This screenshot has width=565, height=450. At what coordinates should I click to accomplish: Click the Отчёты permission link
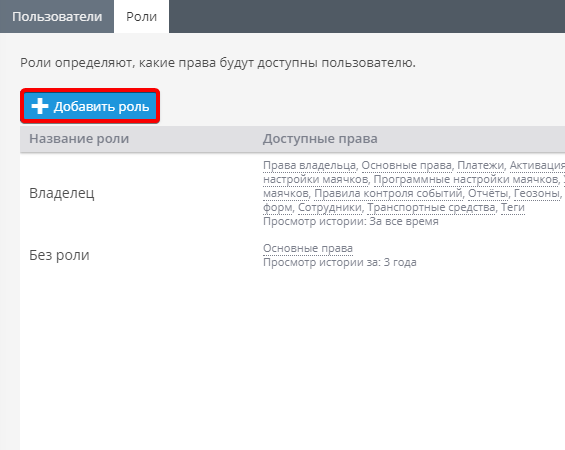pyautogui.click(x=488, y=193)
